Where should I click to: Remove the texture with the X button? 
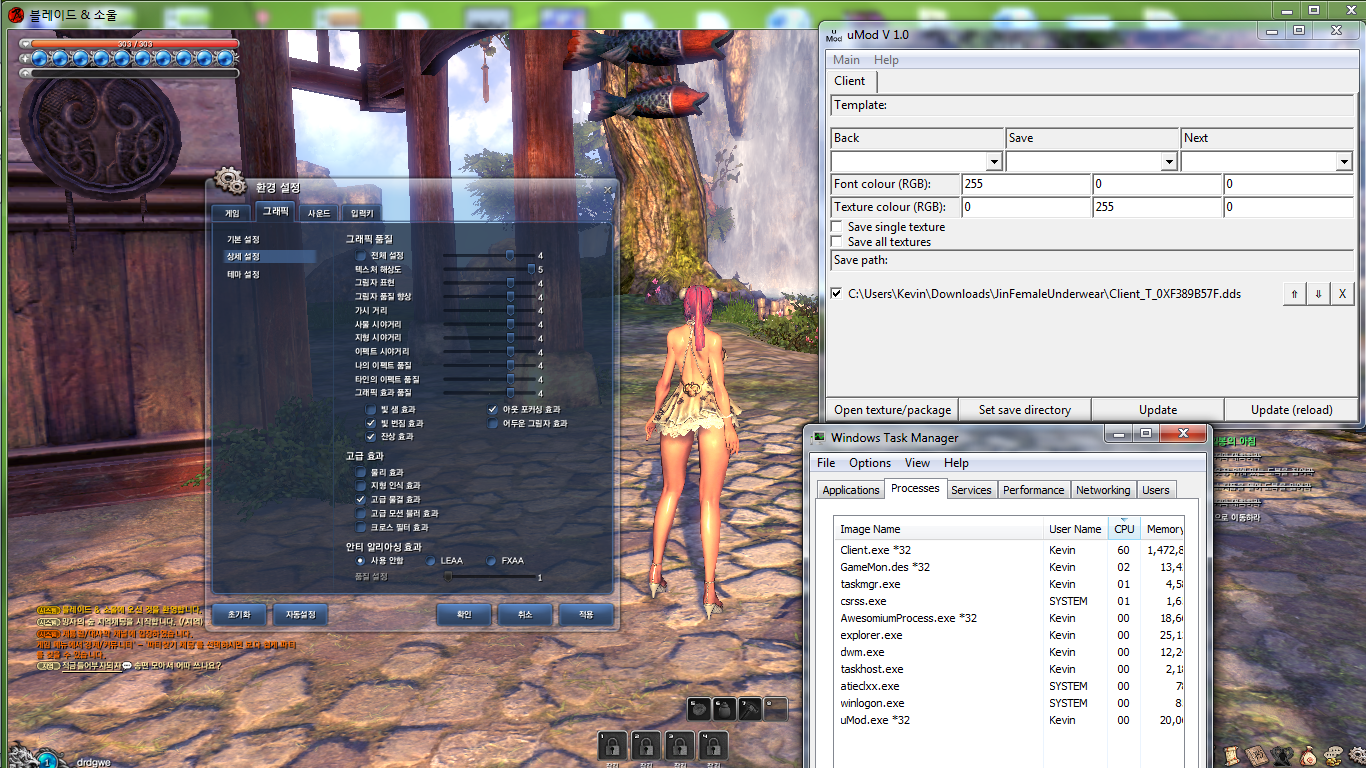(1342, 294)
